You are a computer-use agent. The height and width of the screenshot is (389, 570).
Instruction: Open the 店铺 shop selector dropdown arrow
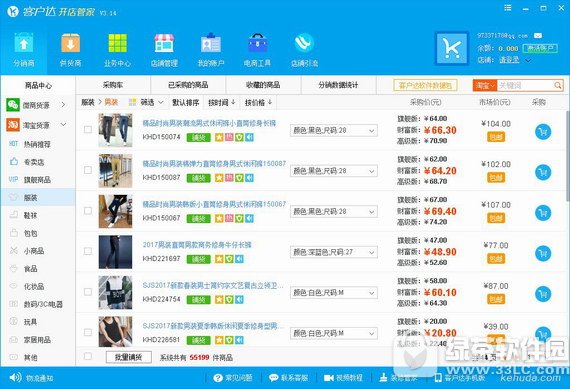pos(528,60)
